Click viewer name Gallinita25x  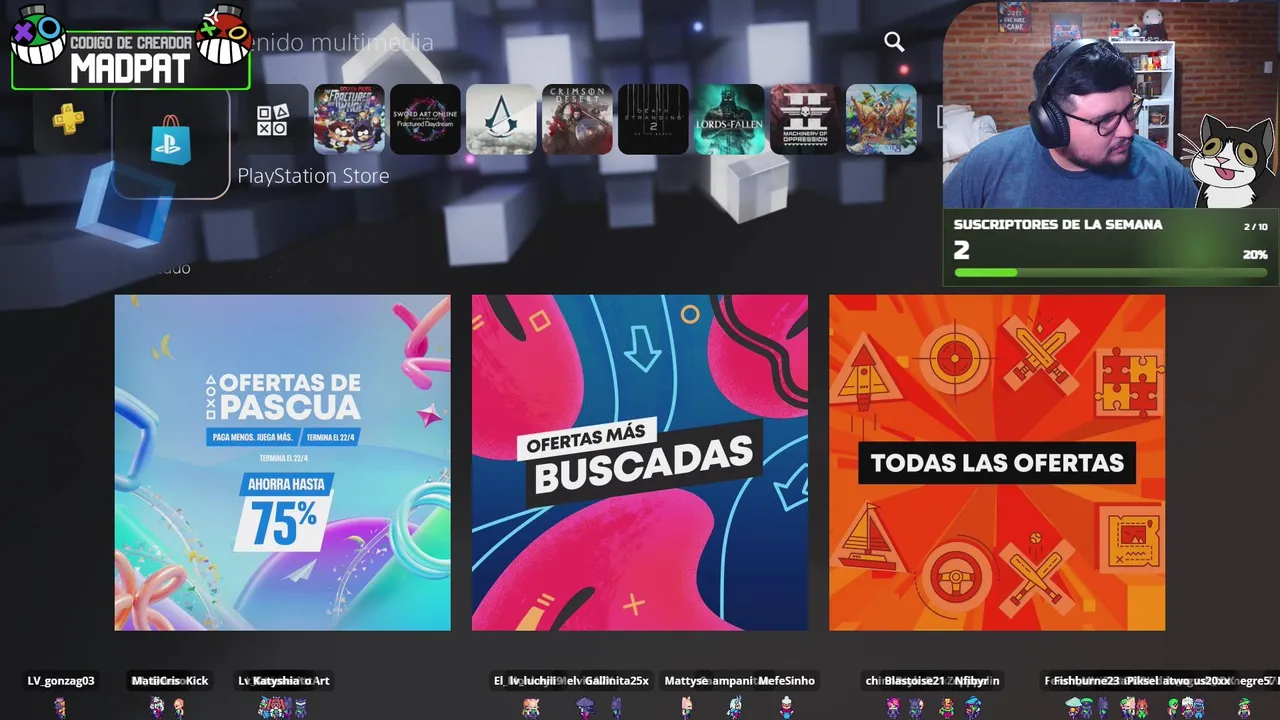coord(617,681)
